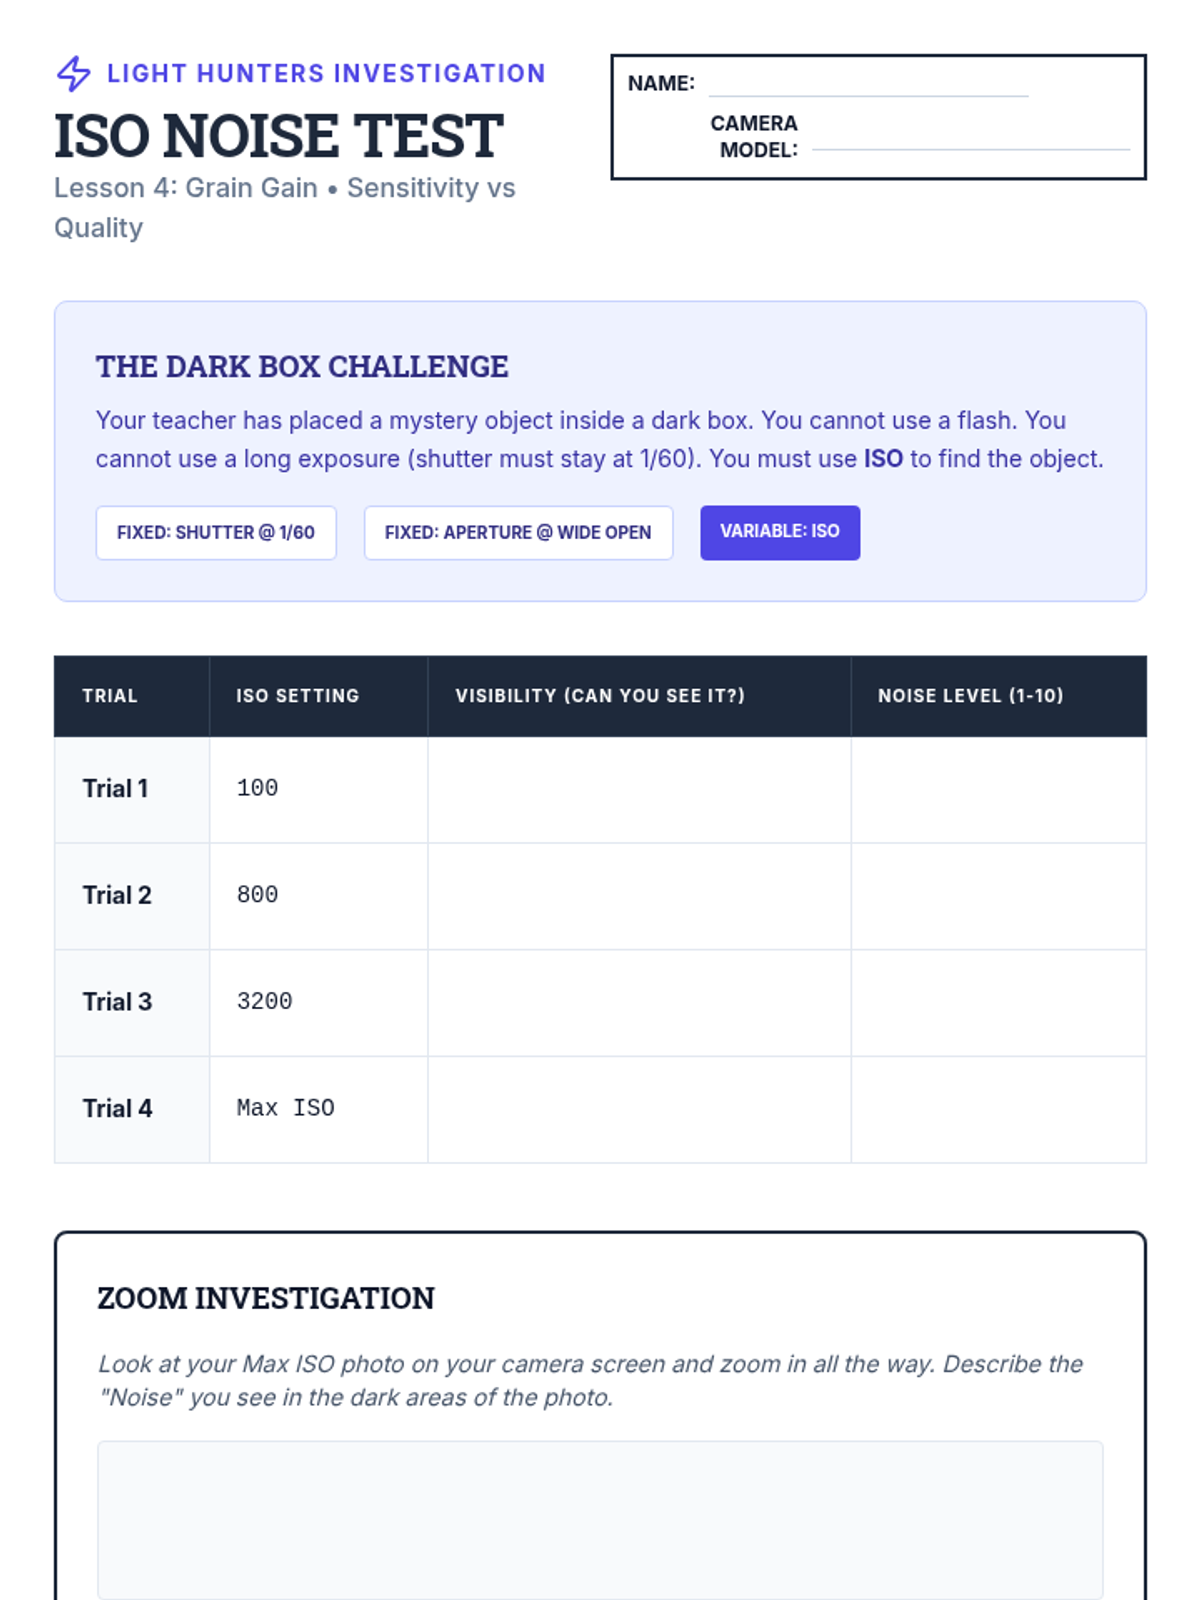
Task: Select the Trial 1 visibility cell
Action: (639, 789)
